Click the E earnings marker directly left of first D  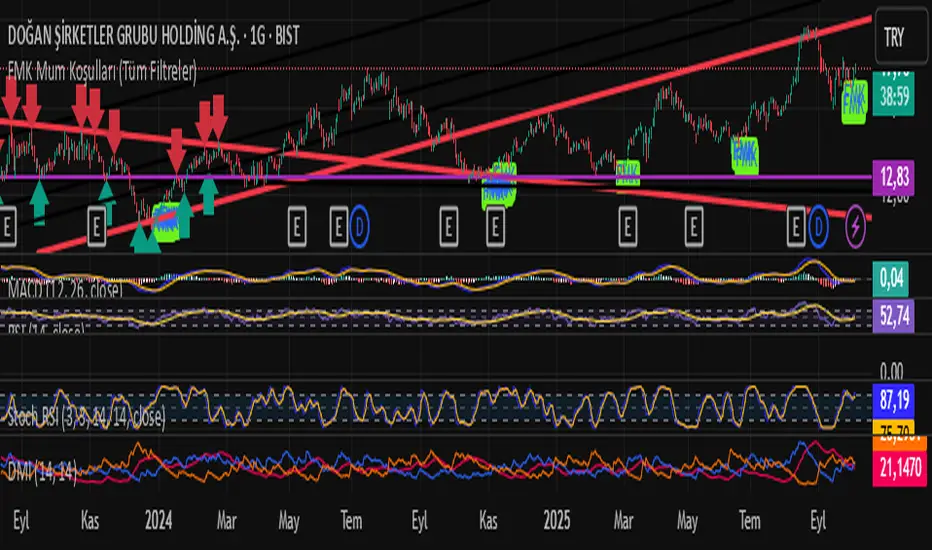tap(338, 226)
